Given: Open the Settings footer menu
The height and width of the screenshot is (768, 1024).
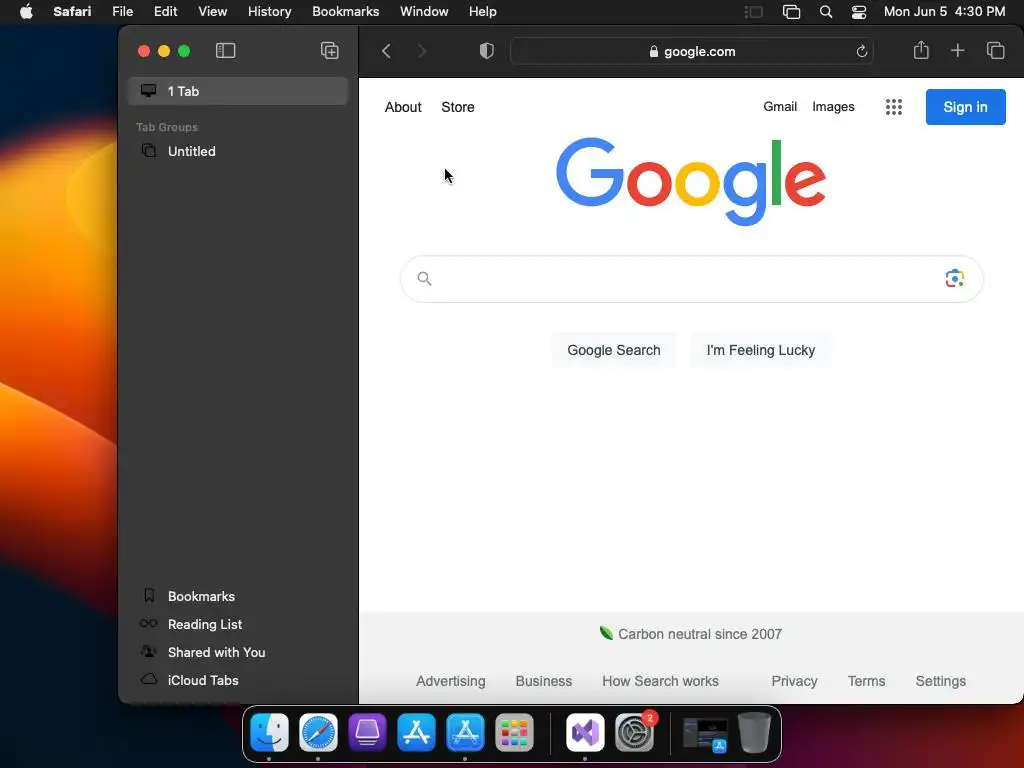Looking at the screenshot, I should tap(940, 681).
